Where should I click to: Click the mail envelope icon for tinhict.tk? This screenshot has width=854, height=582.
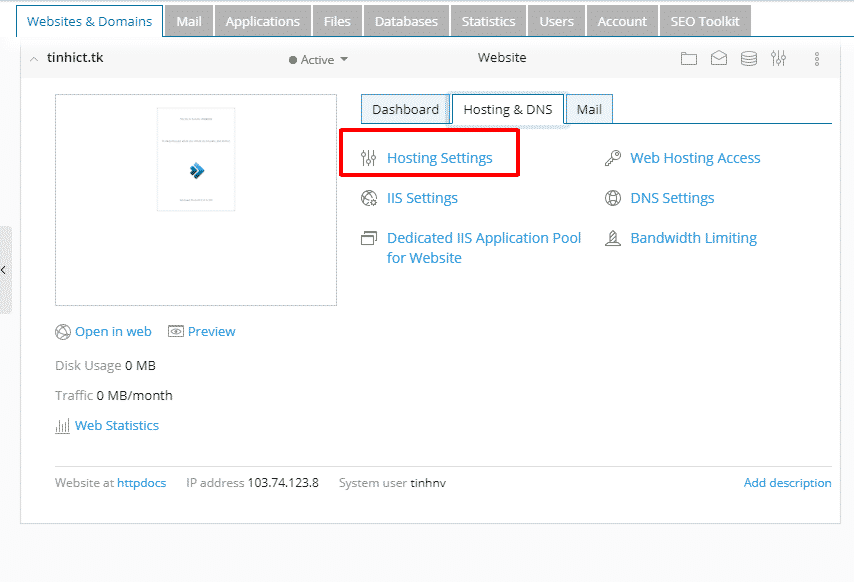pos(719,58)
